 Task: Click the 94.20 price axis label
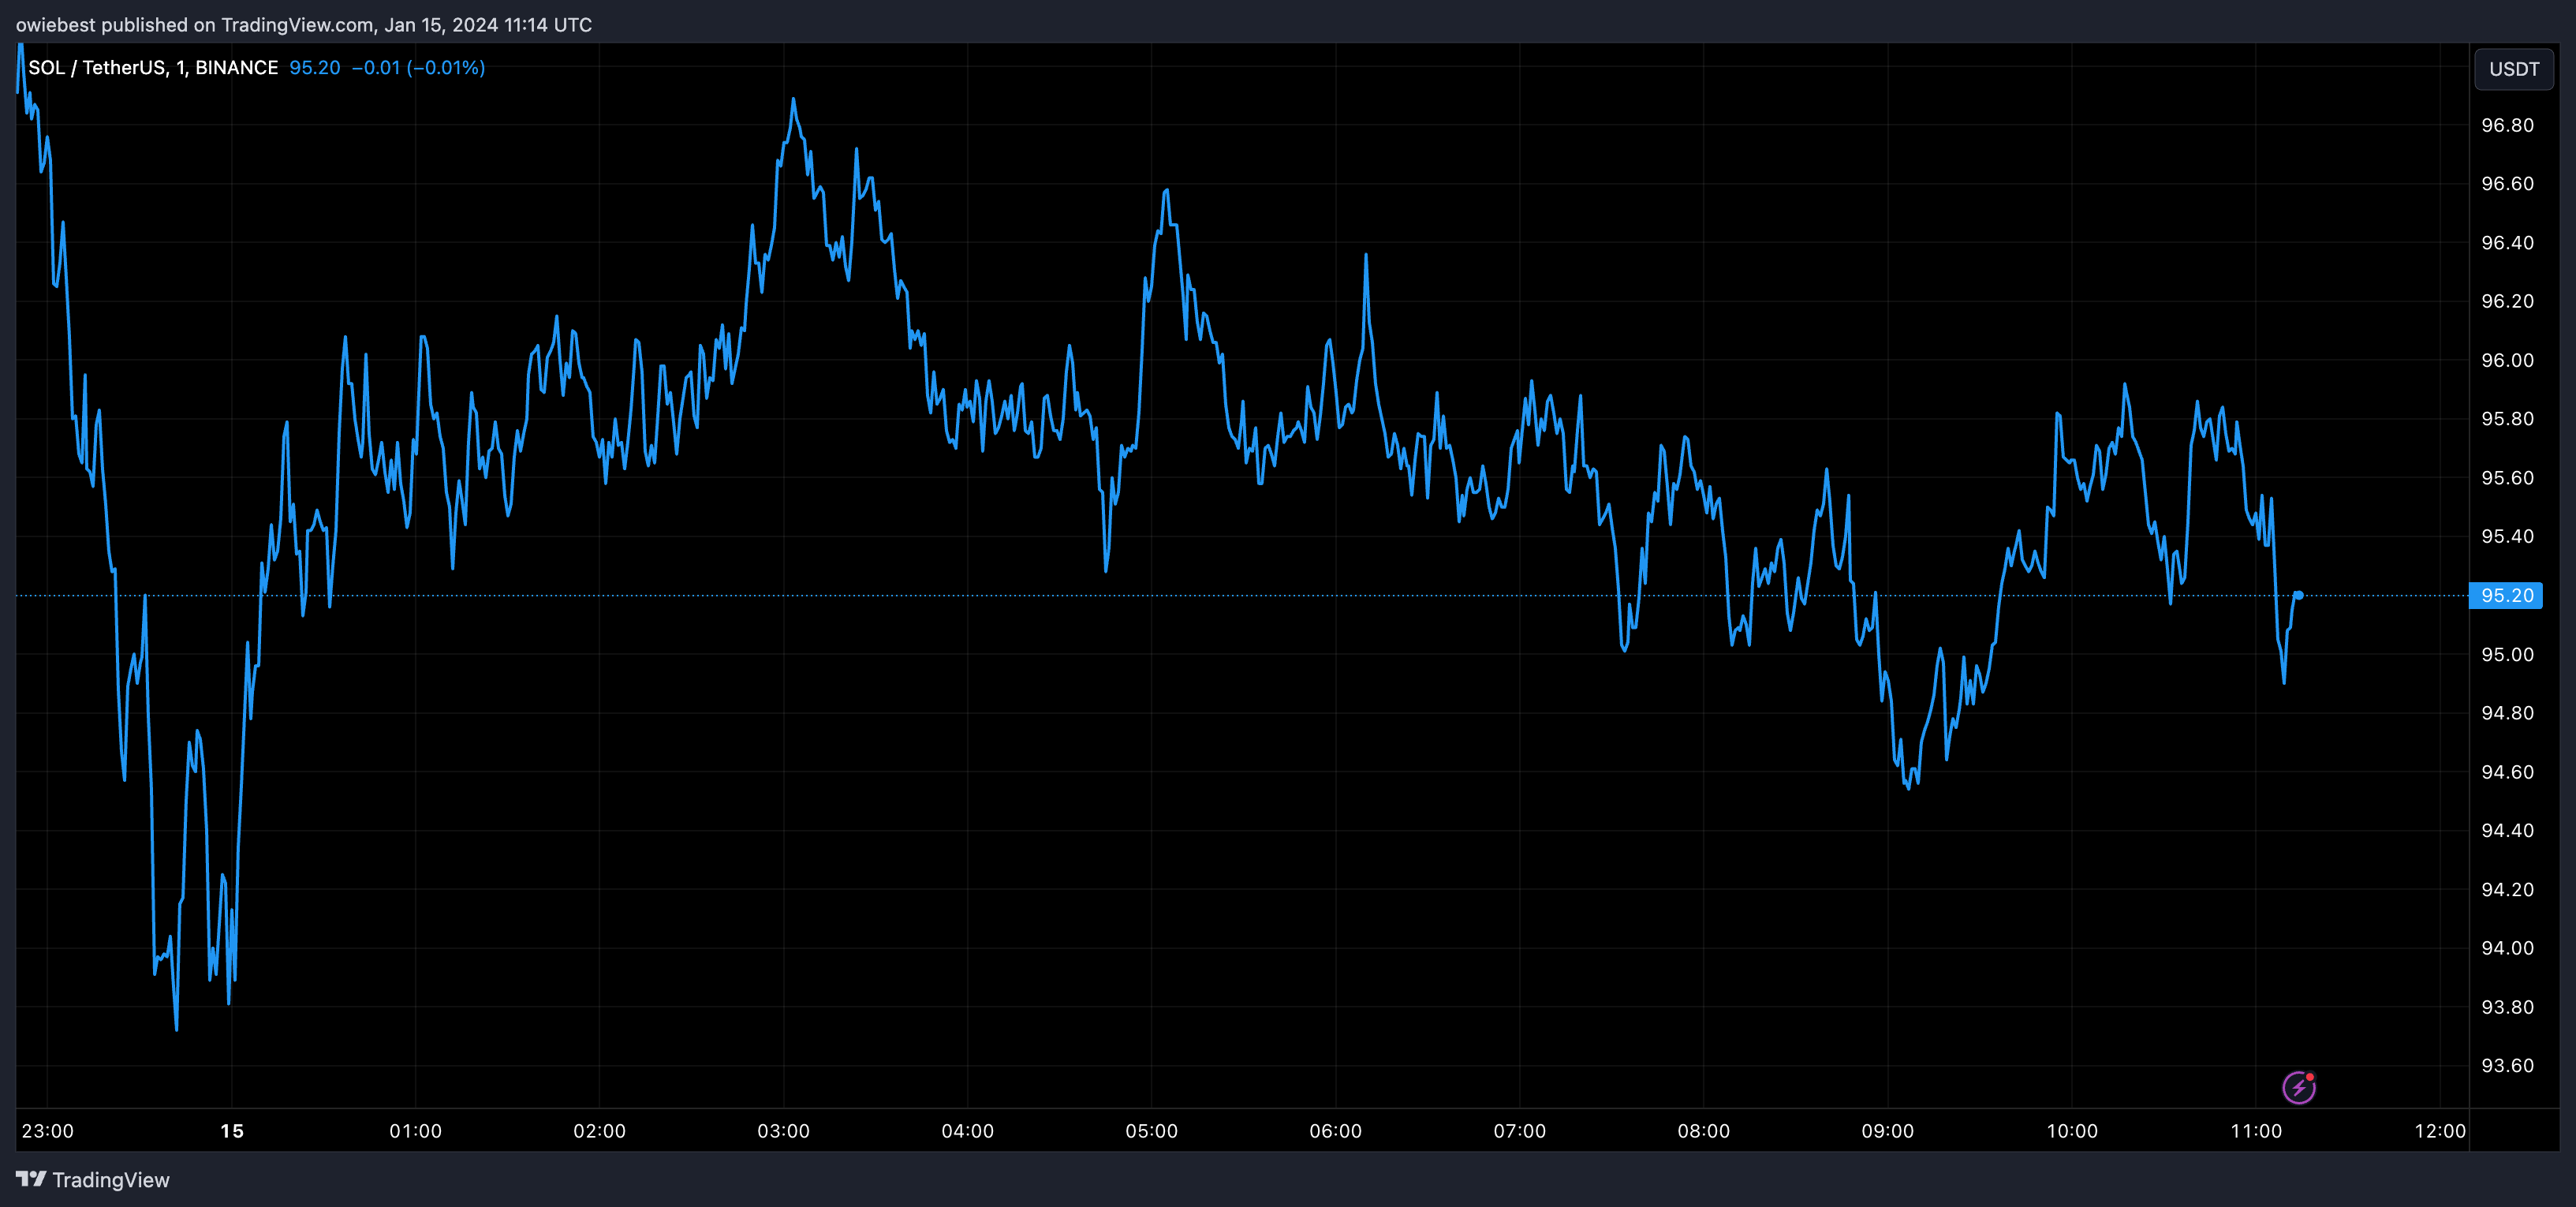(x=2507, y=889)
